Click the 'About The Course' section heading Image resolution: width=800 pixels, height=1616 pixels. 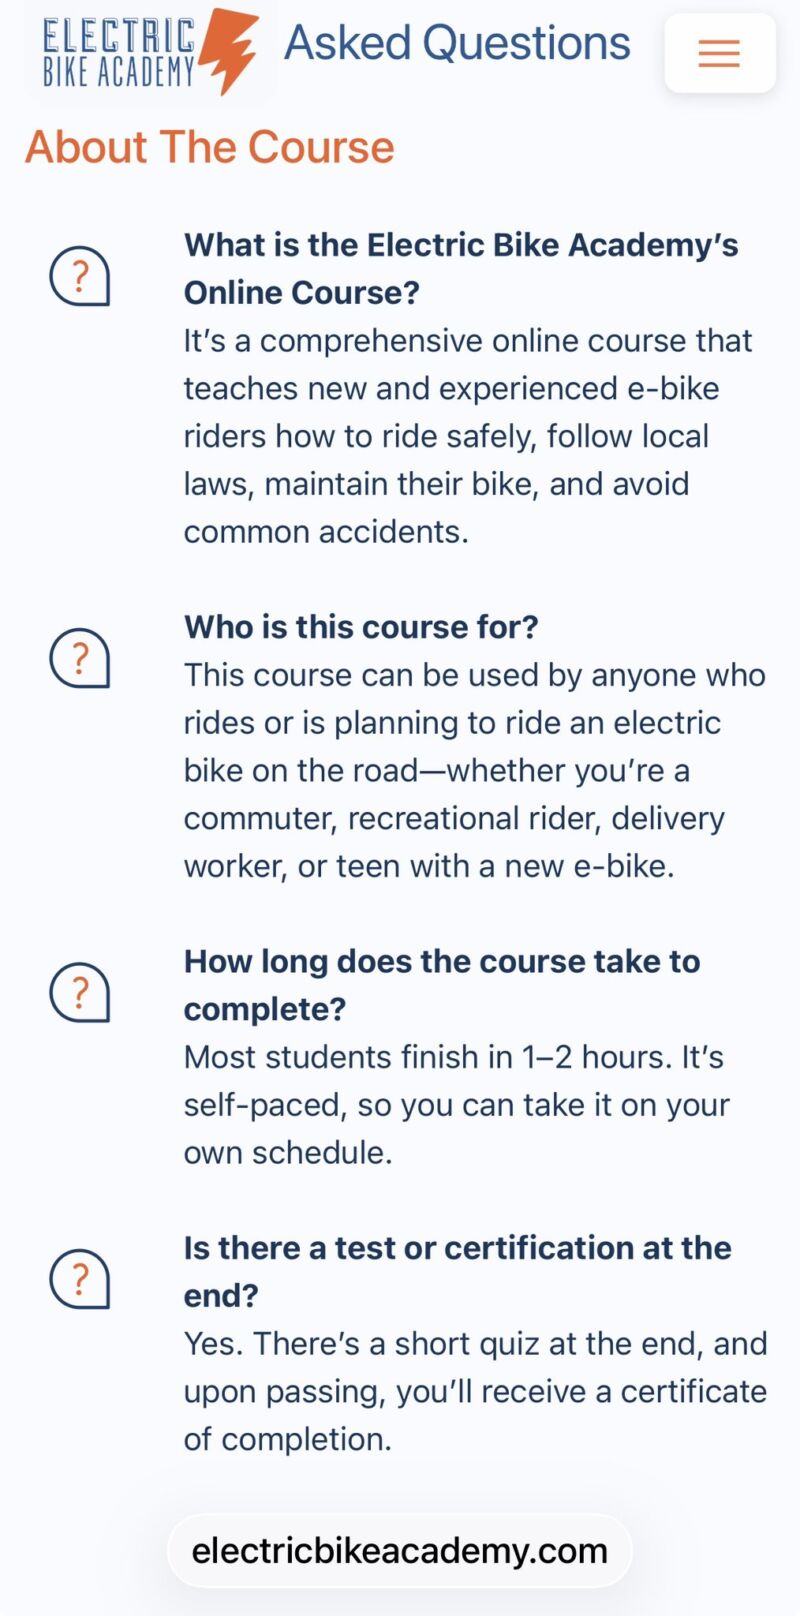[210, 147]
